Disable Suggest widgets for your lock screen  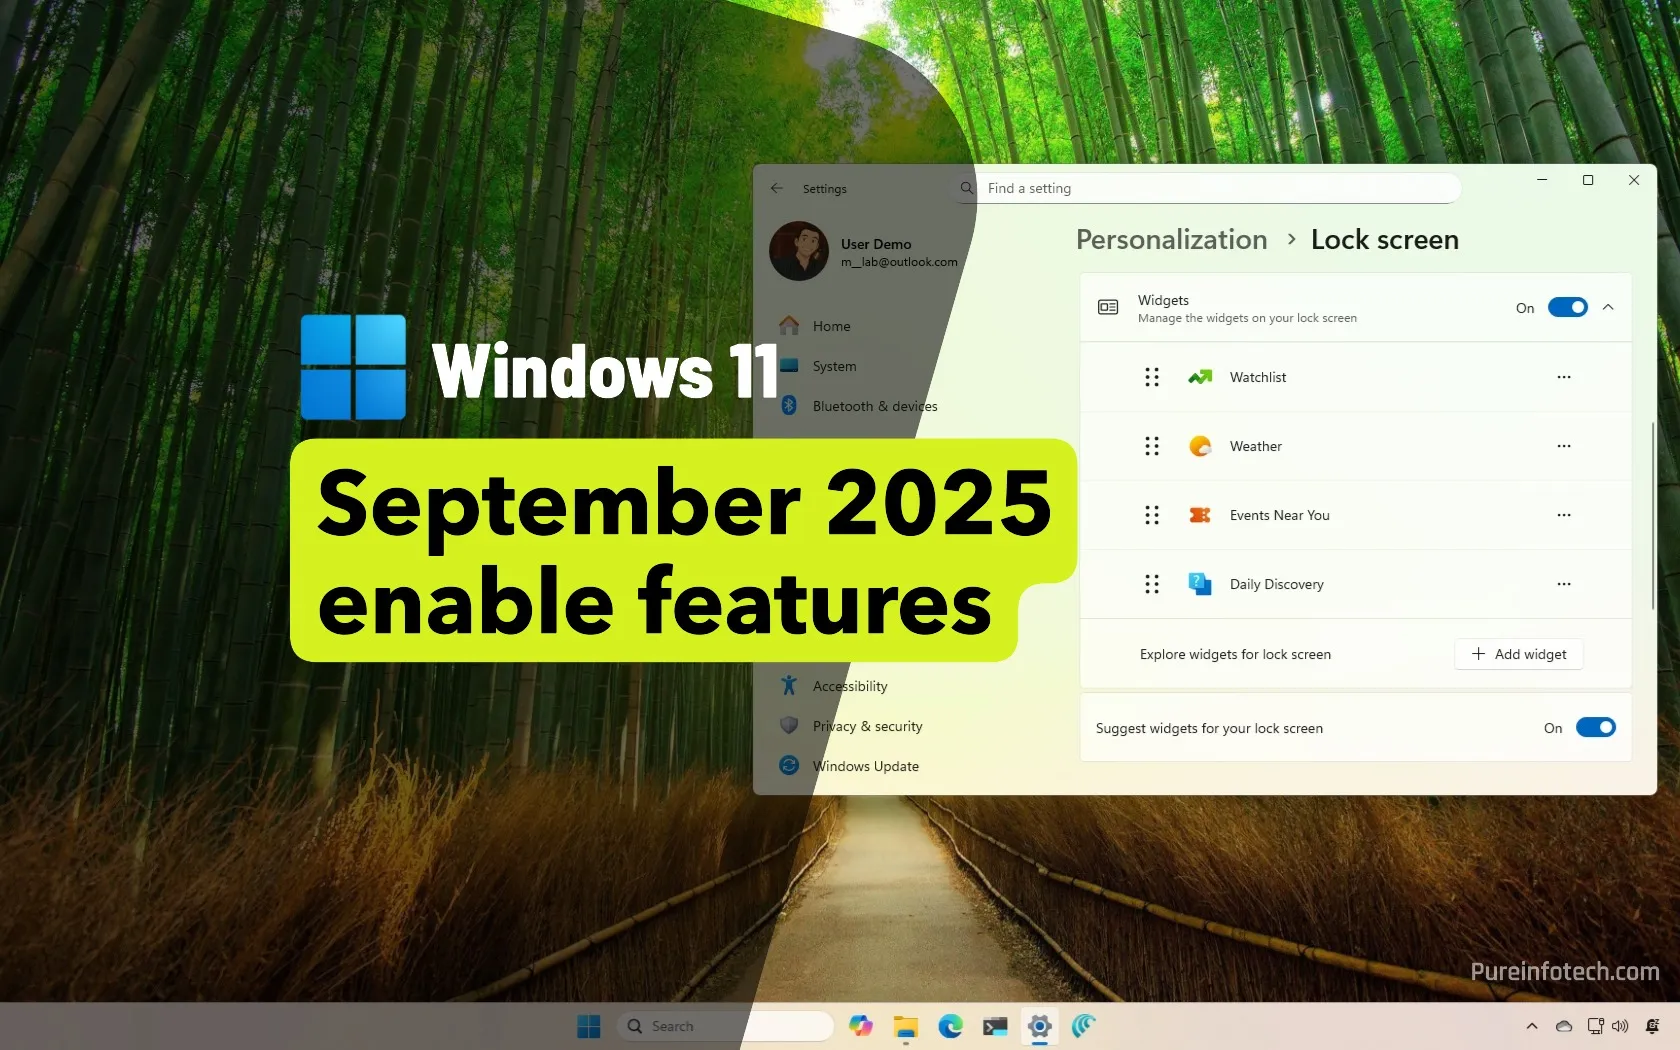(1596, 727)
